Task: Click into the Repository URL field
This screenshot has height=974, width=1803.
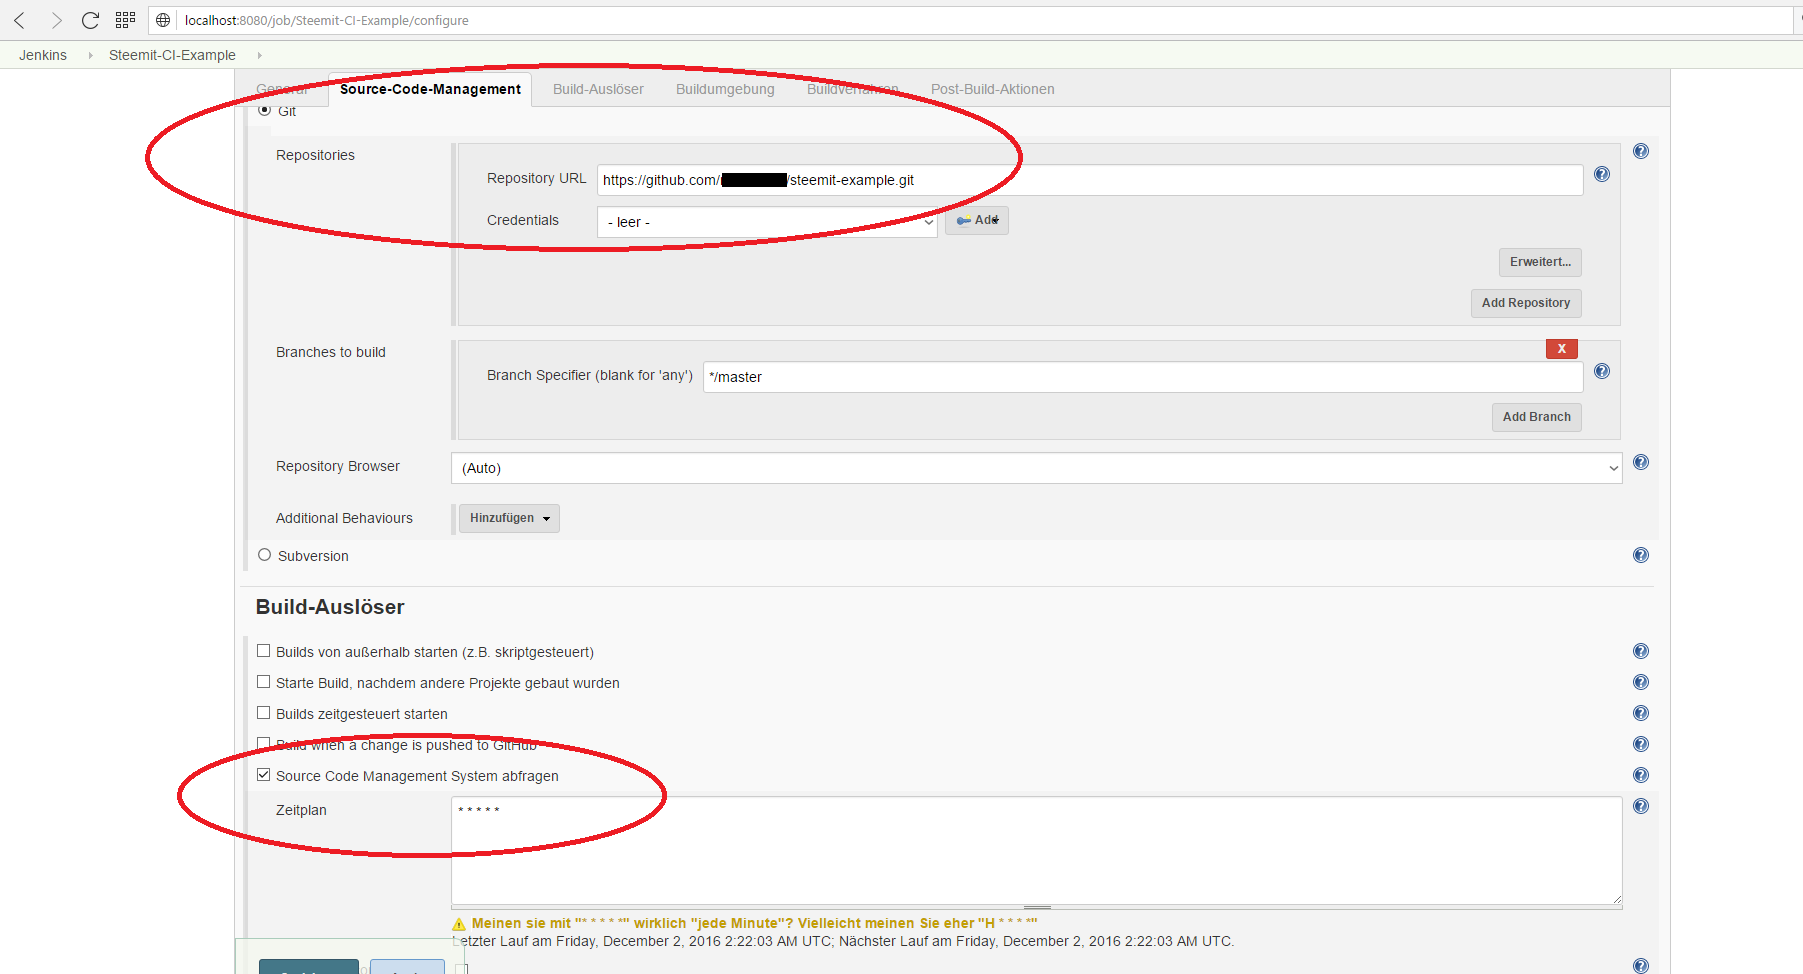Action: (1090, 180)
